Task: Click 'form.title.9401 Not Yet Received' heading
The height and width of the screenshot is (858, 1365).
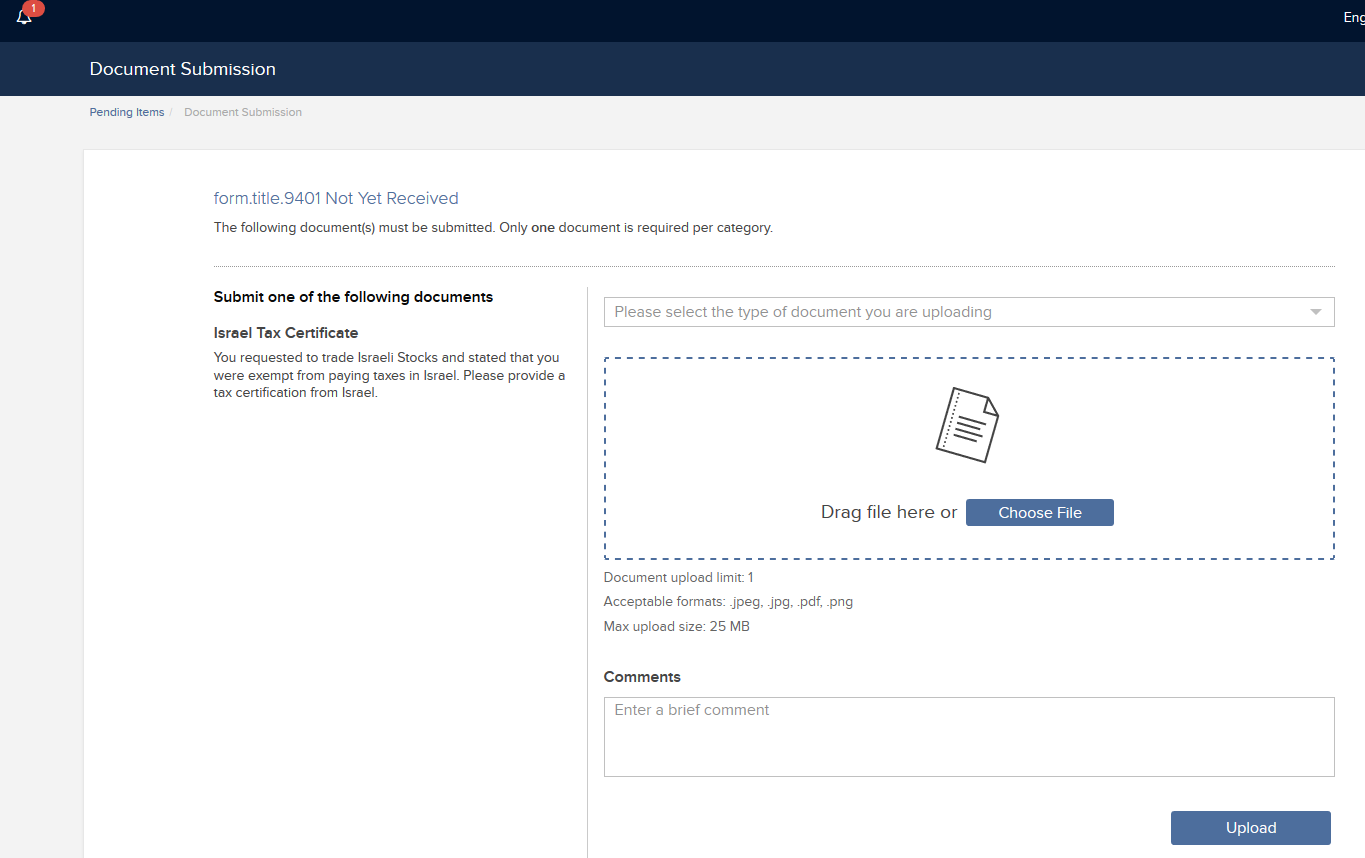Action: pos(336,198)
